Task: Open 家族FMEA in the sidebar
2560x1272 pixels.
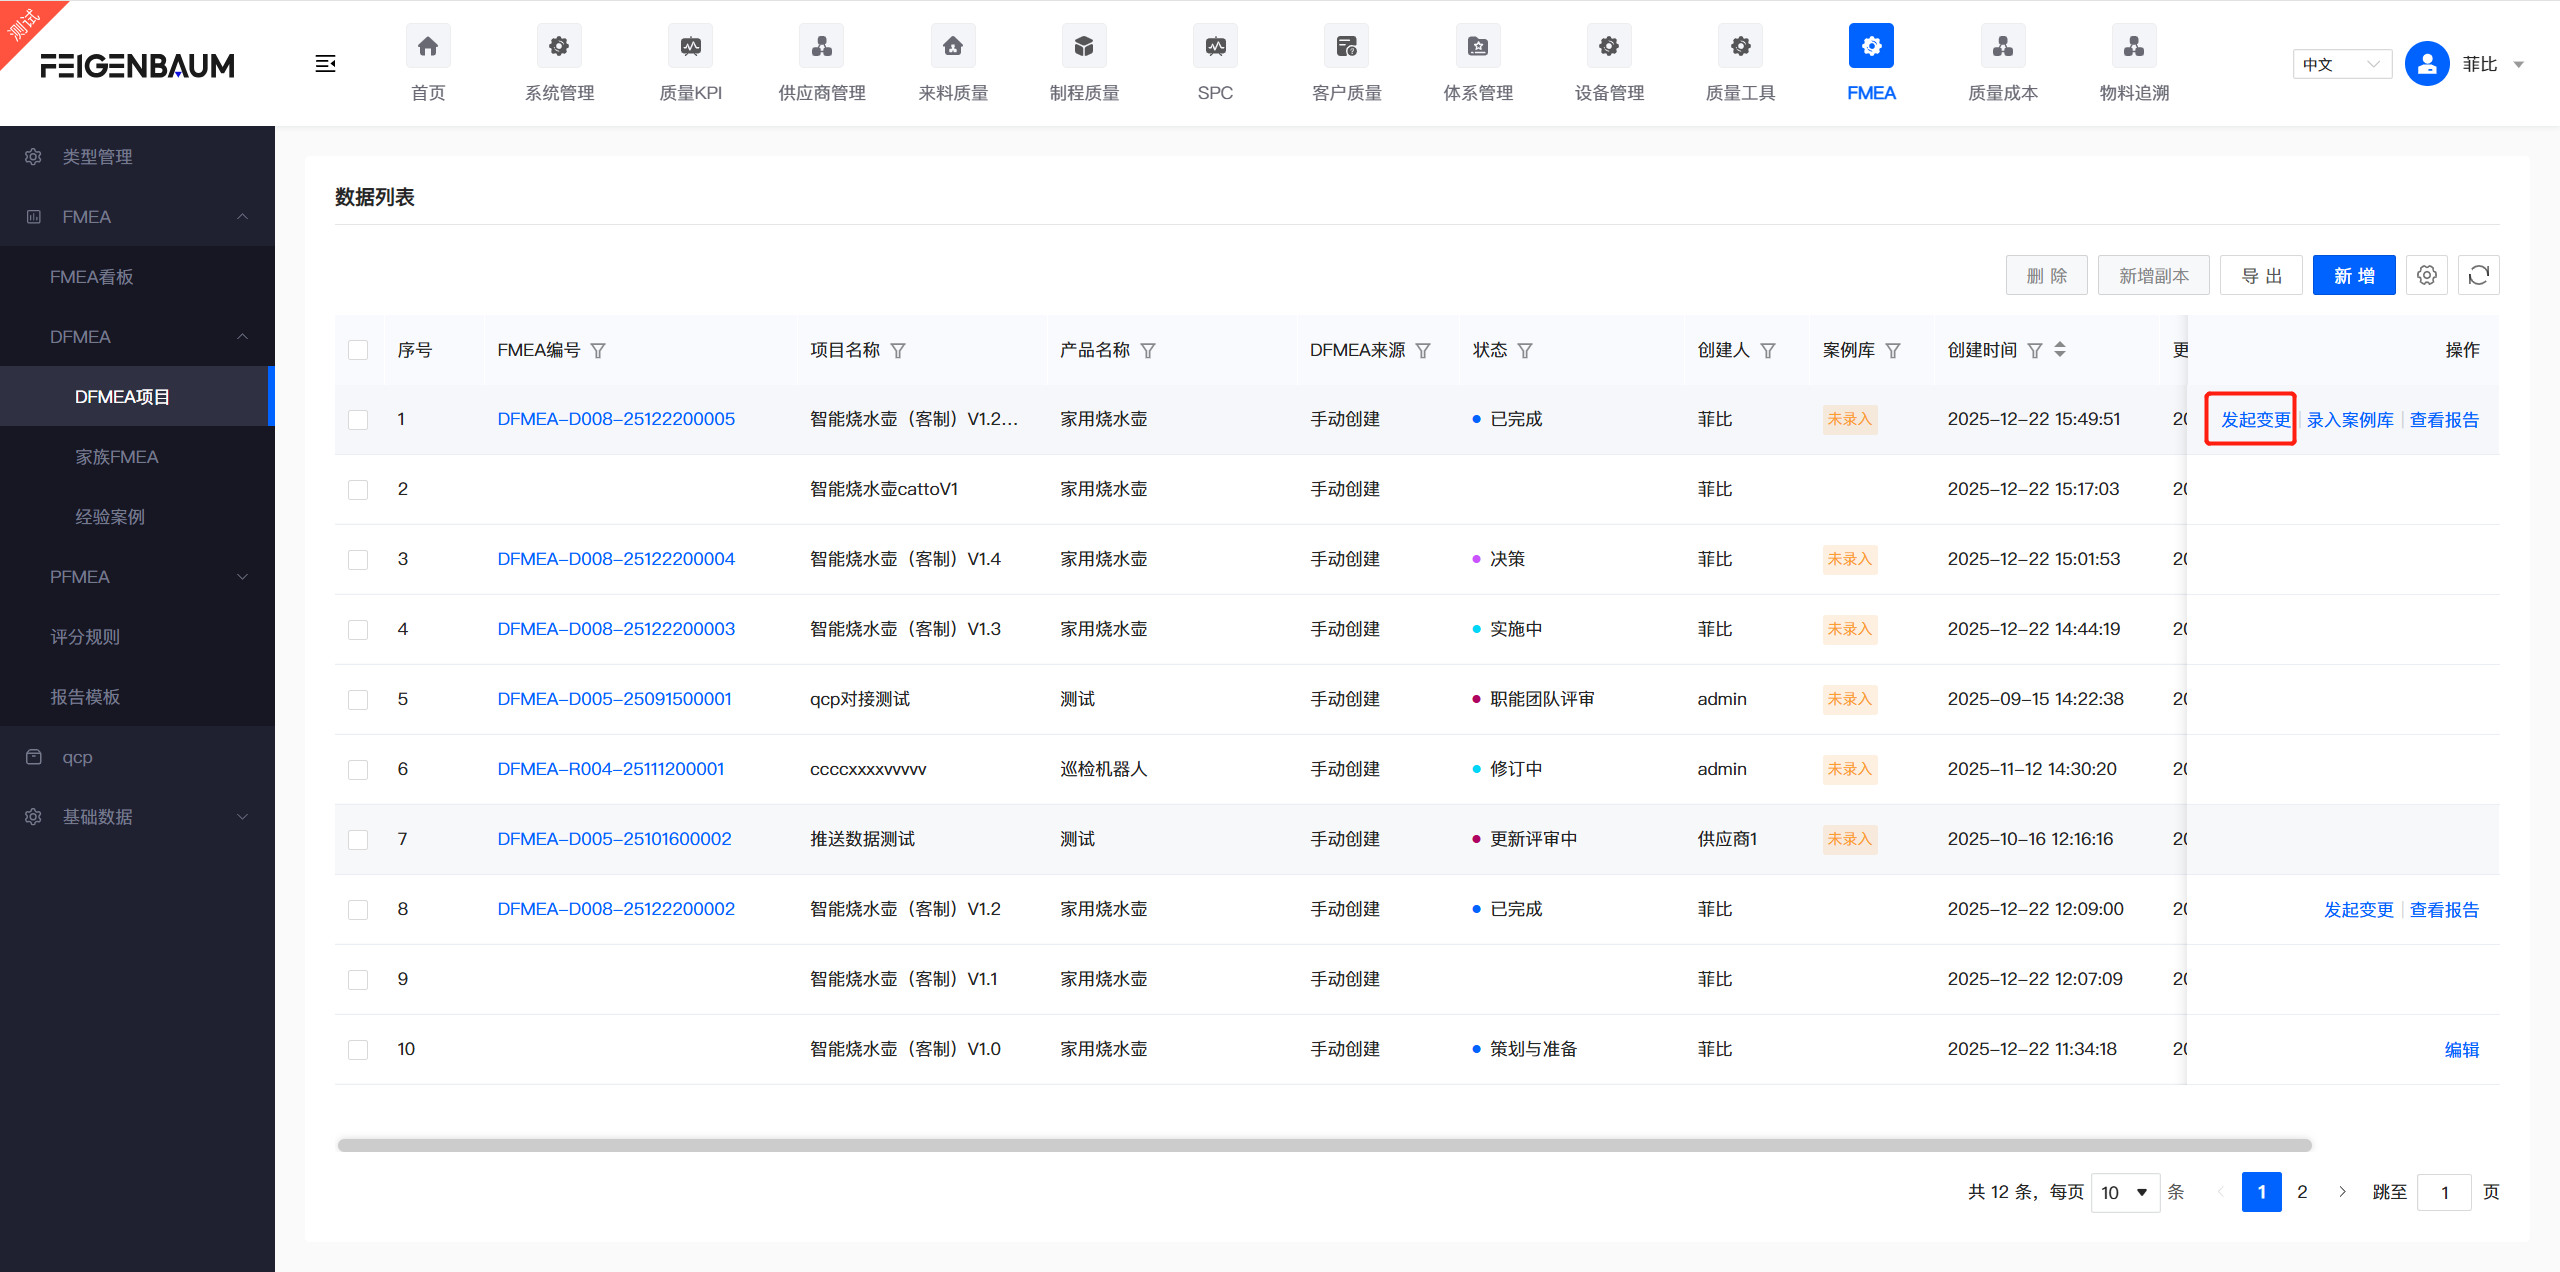Action: tap(117, 457)
